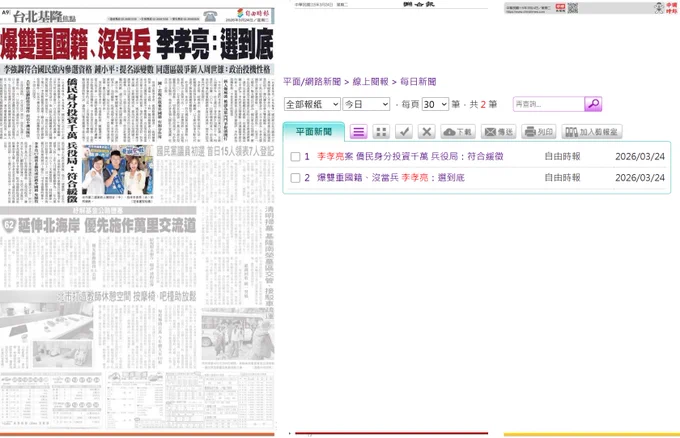Tick checkbox for article 2 爆雙重國籍
This screenshot has width=680, height=438.
point(295,178)
